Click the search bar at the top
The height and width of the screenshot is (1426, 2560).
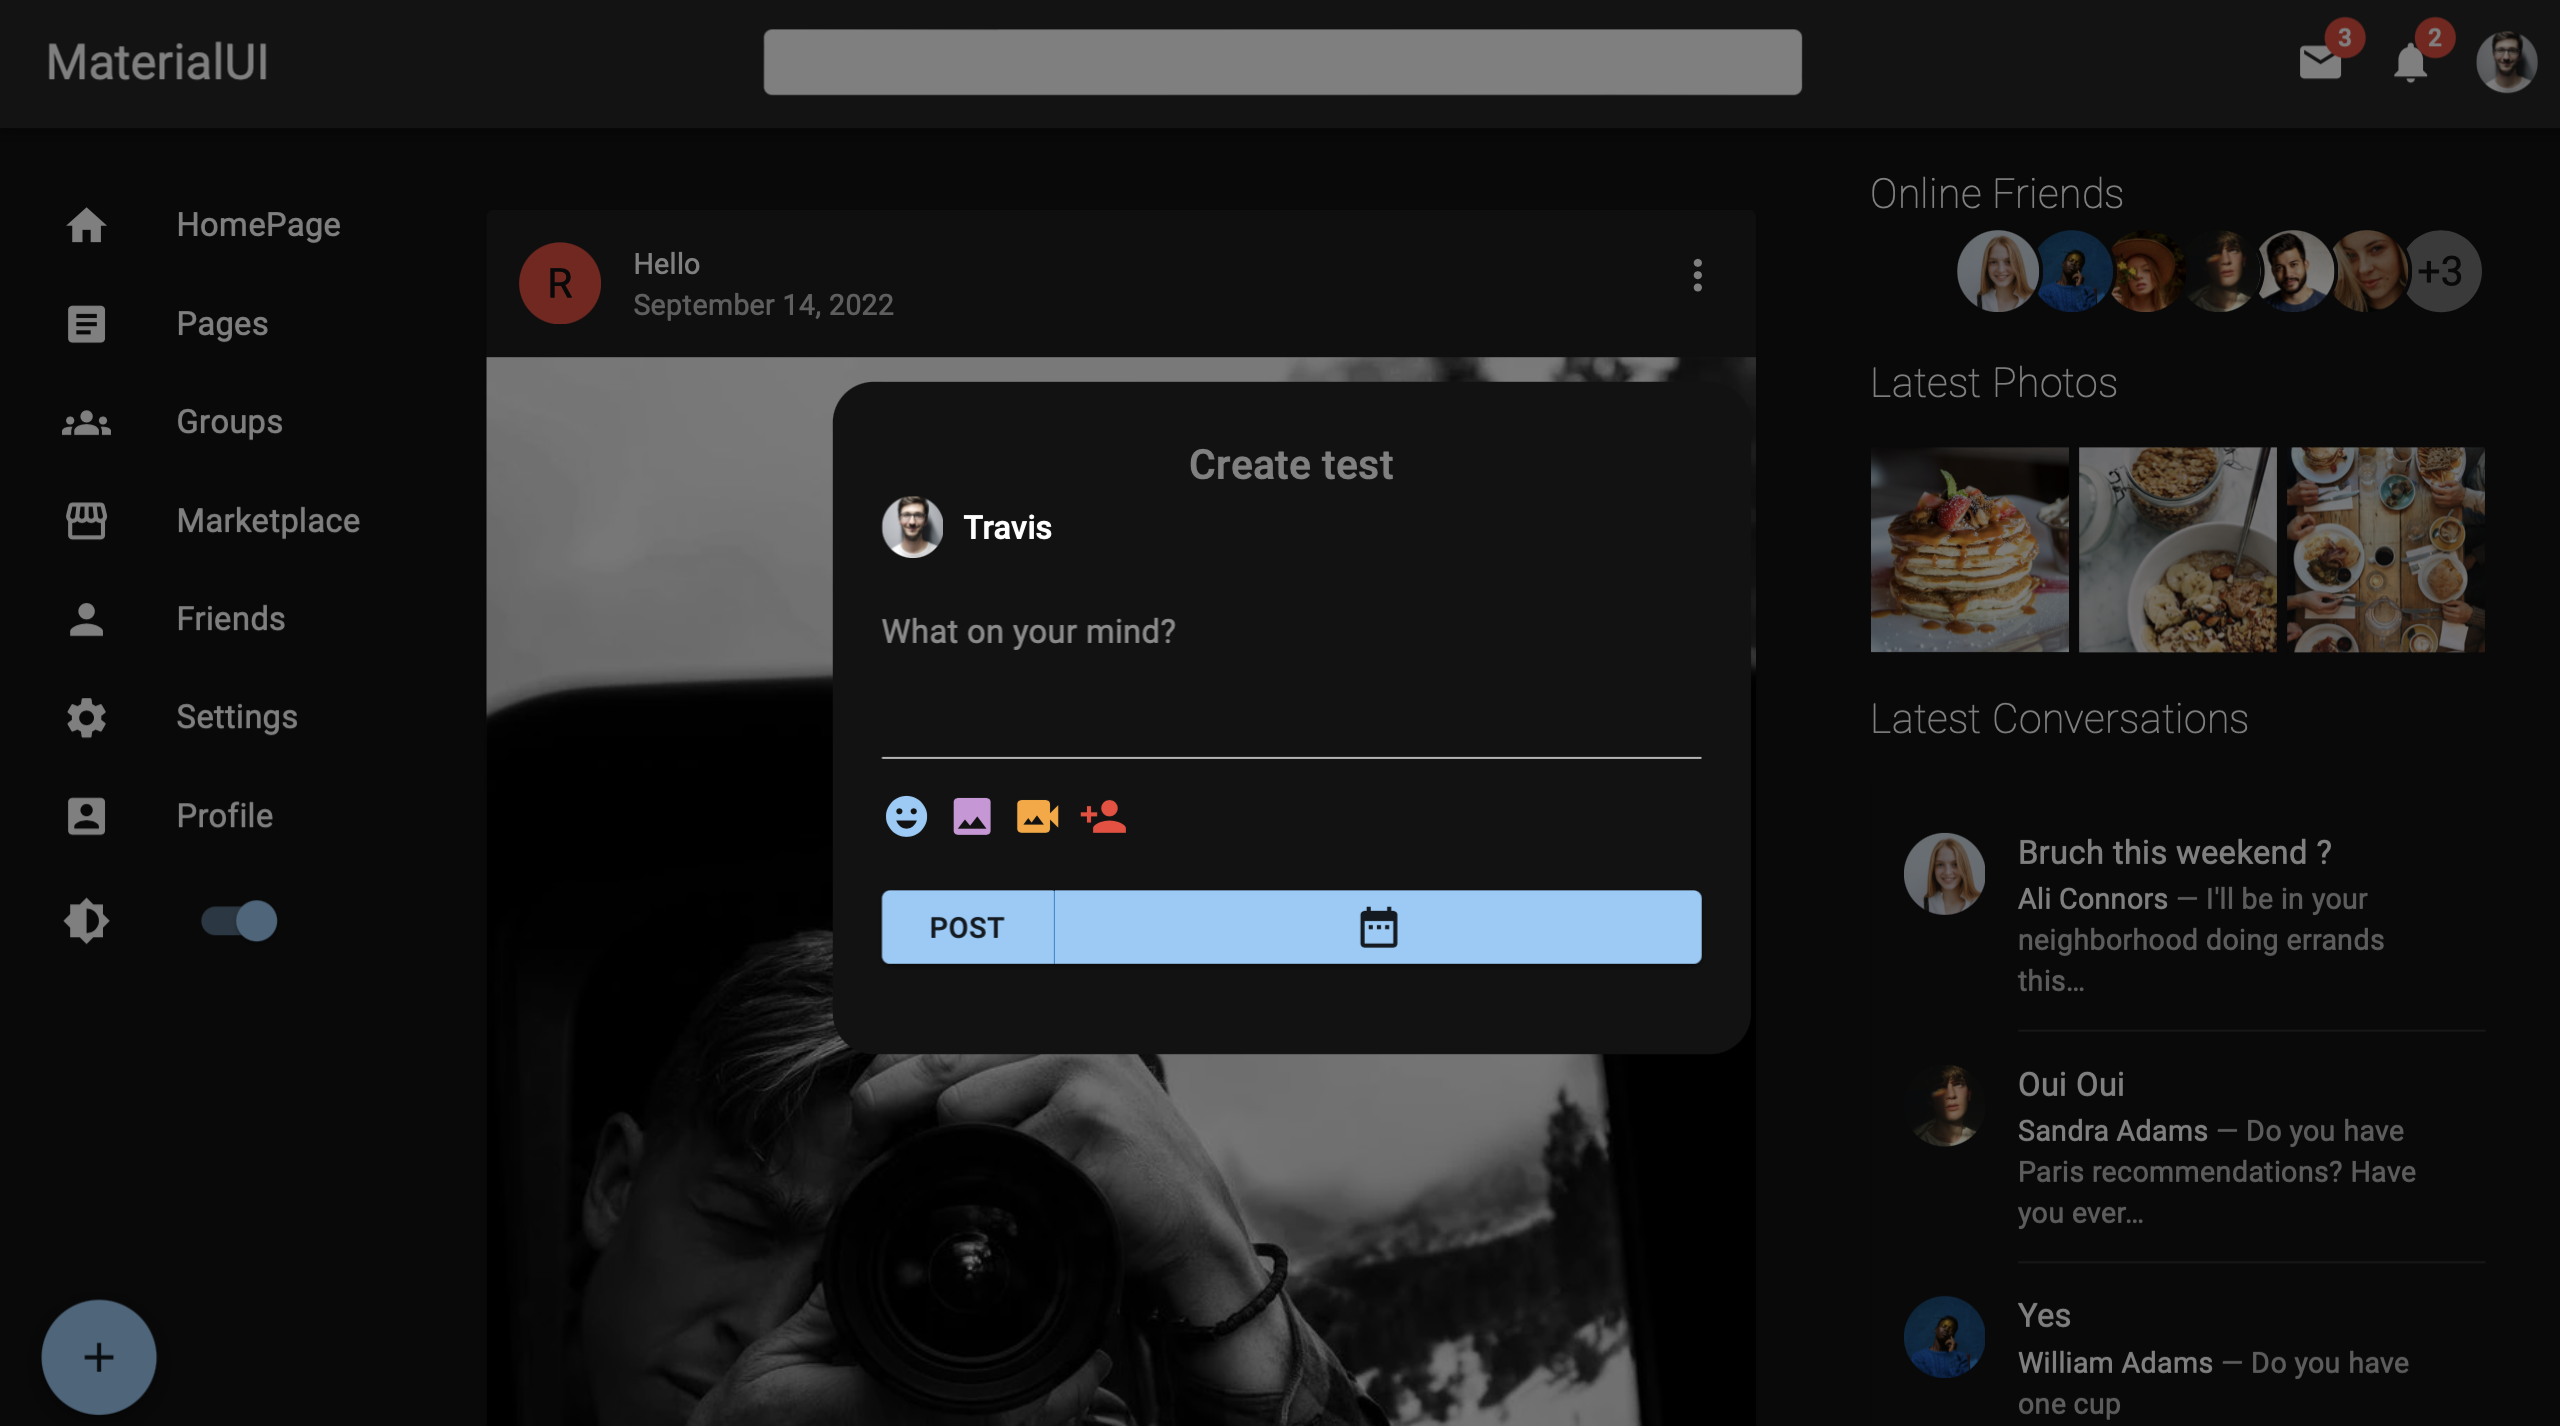click(x=1282, y=62)
